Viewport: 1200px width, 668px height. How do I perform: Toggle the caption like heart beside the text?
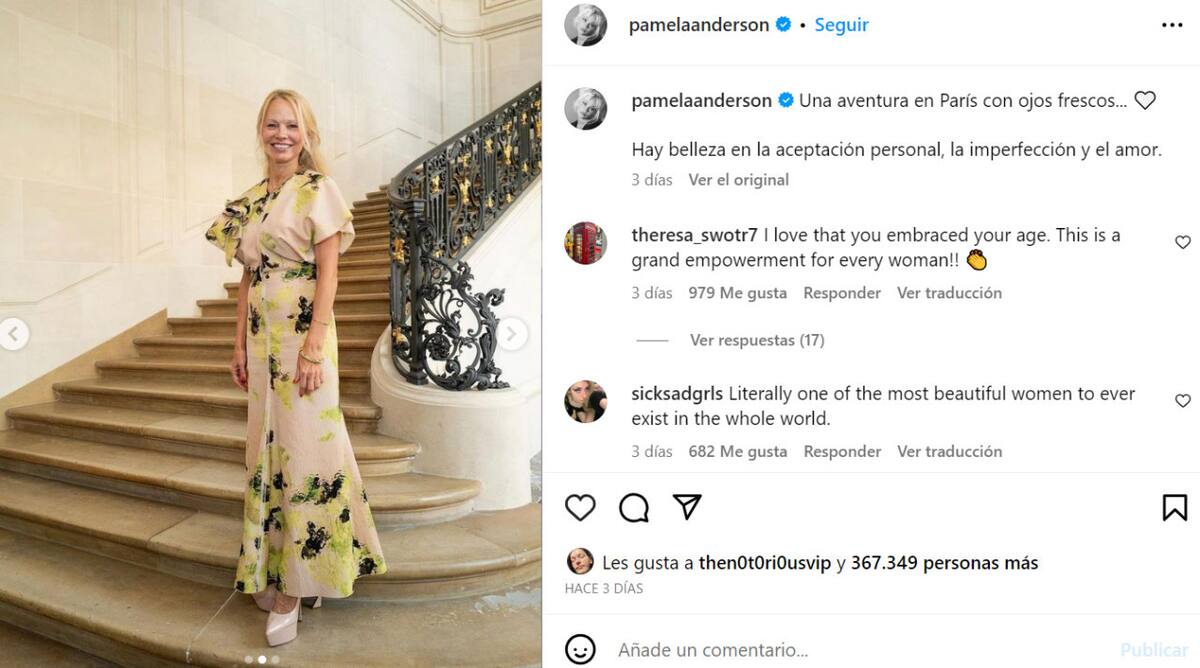(1145, 100)
